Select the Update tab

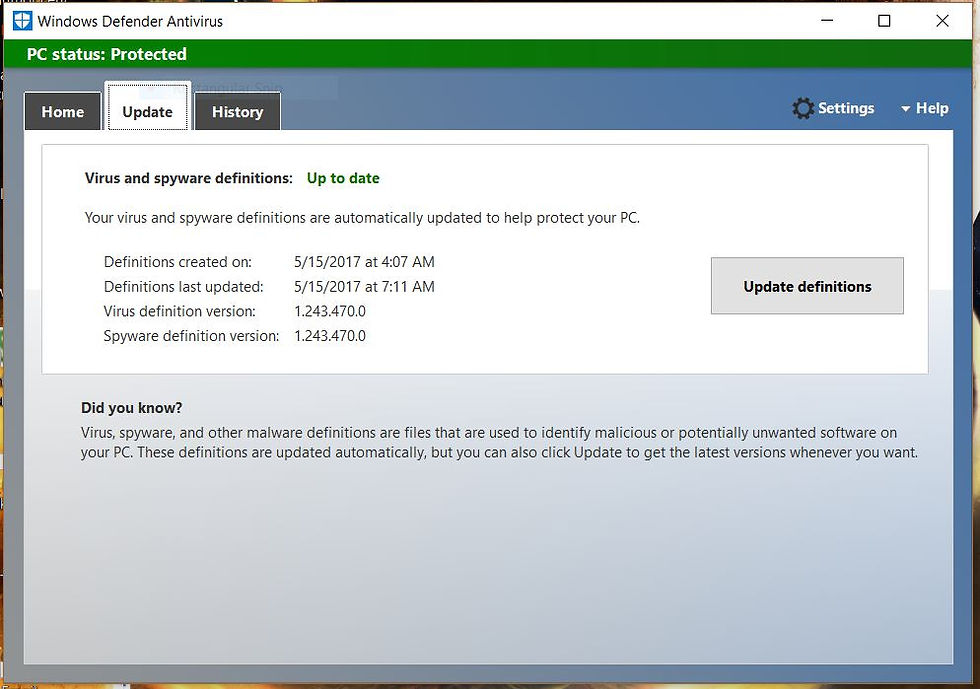pyautogui.click(x=148, y=108)
